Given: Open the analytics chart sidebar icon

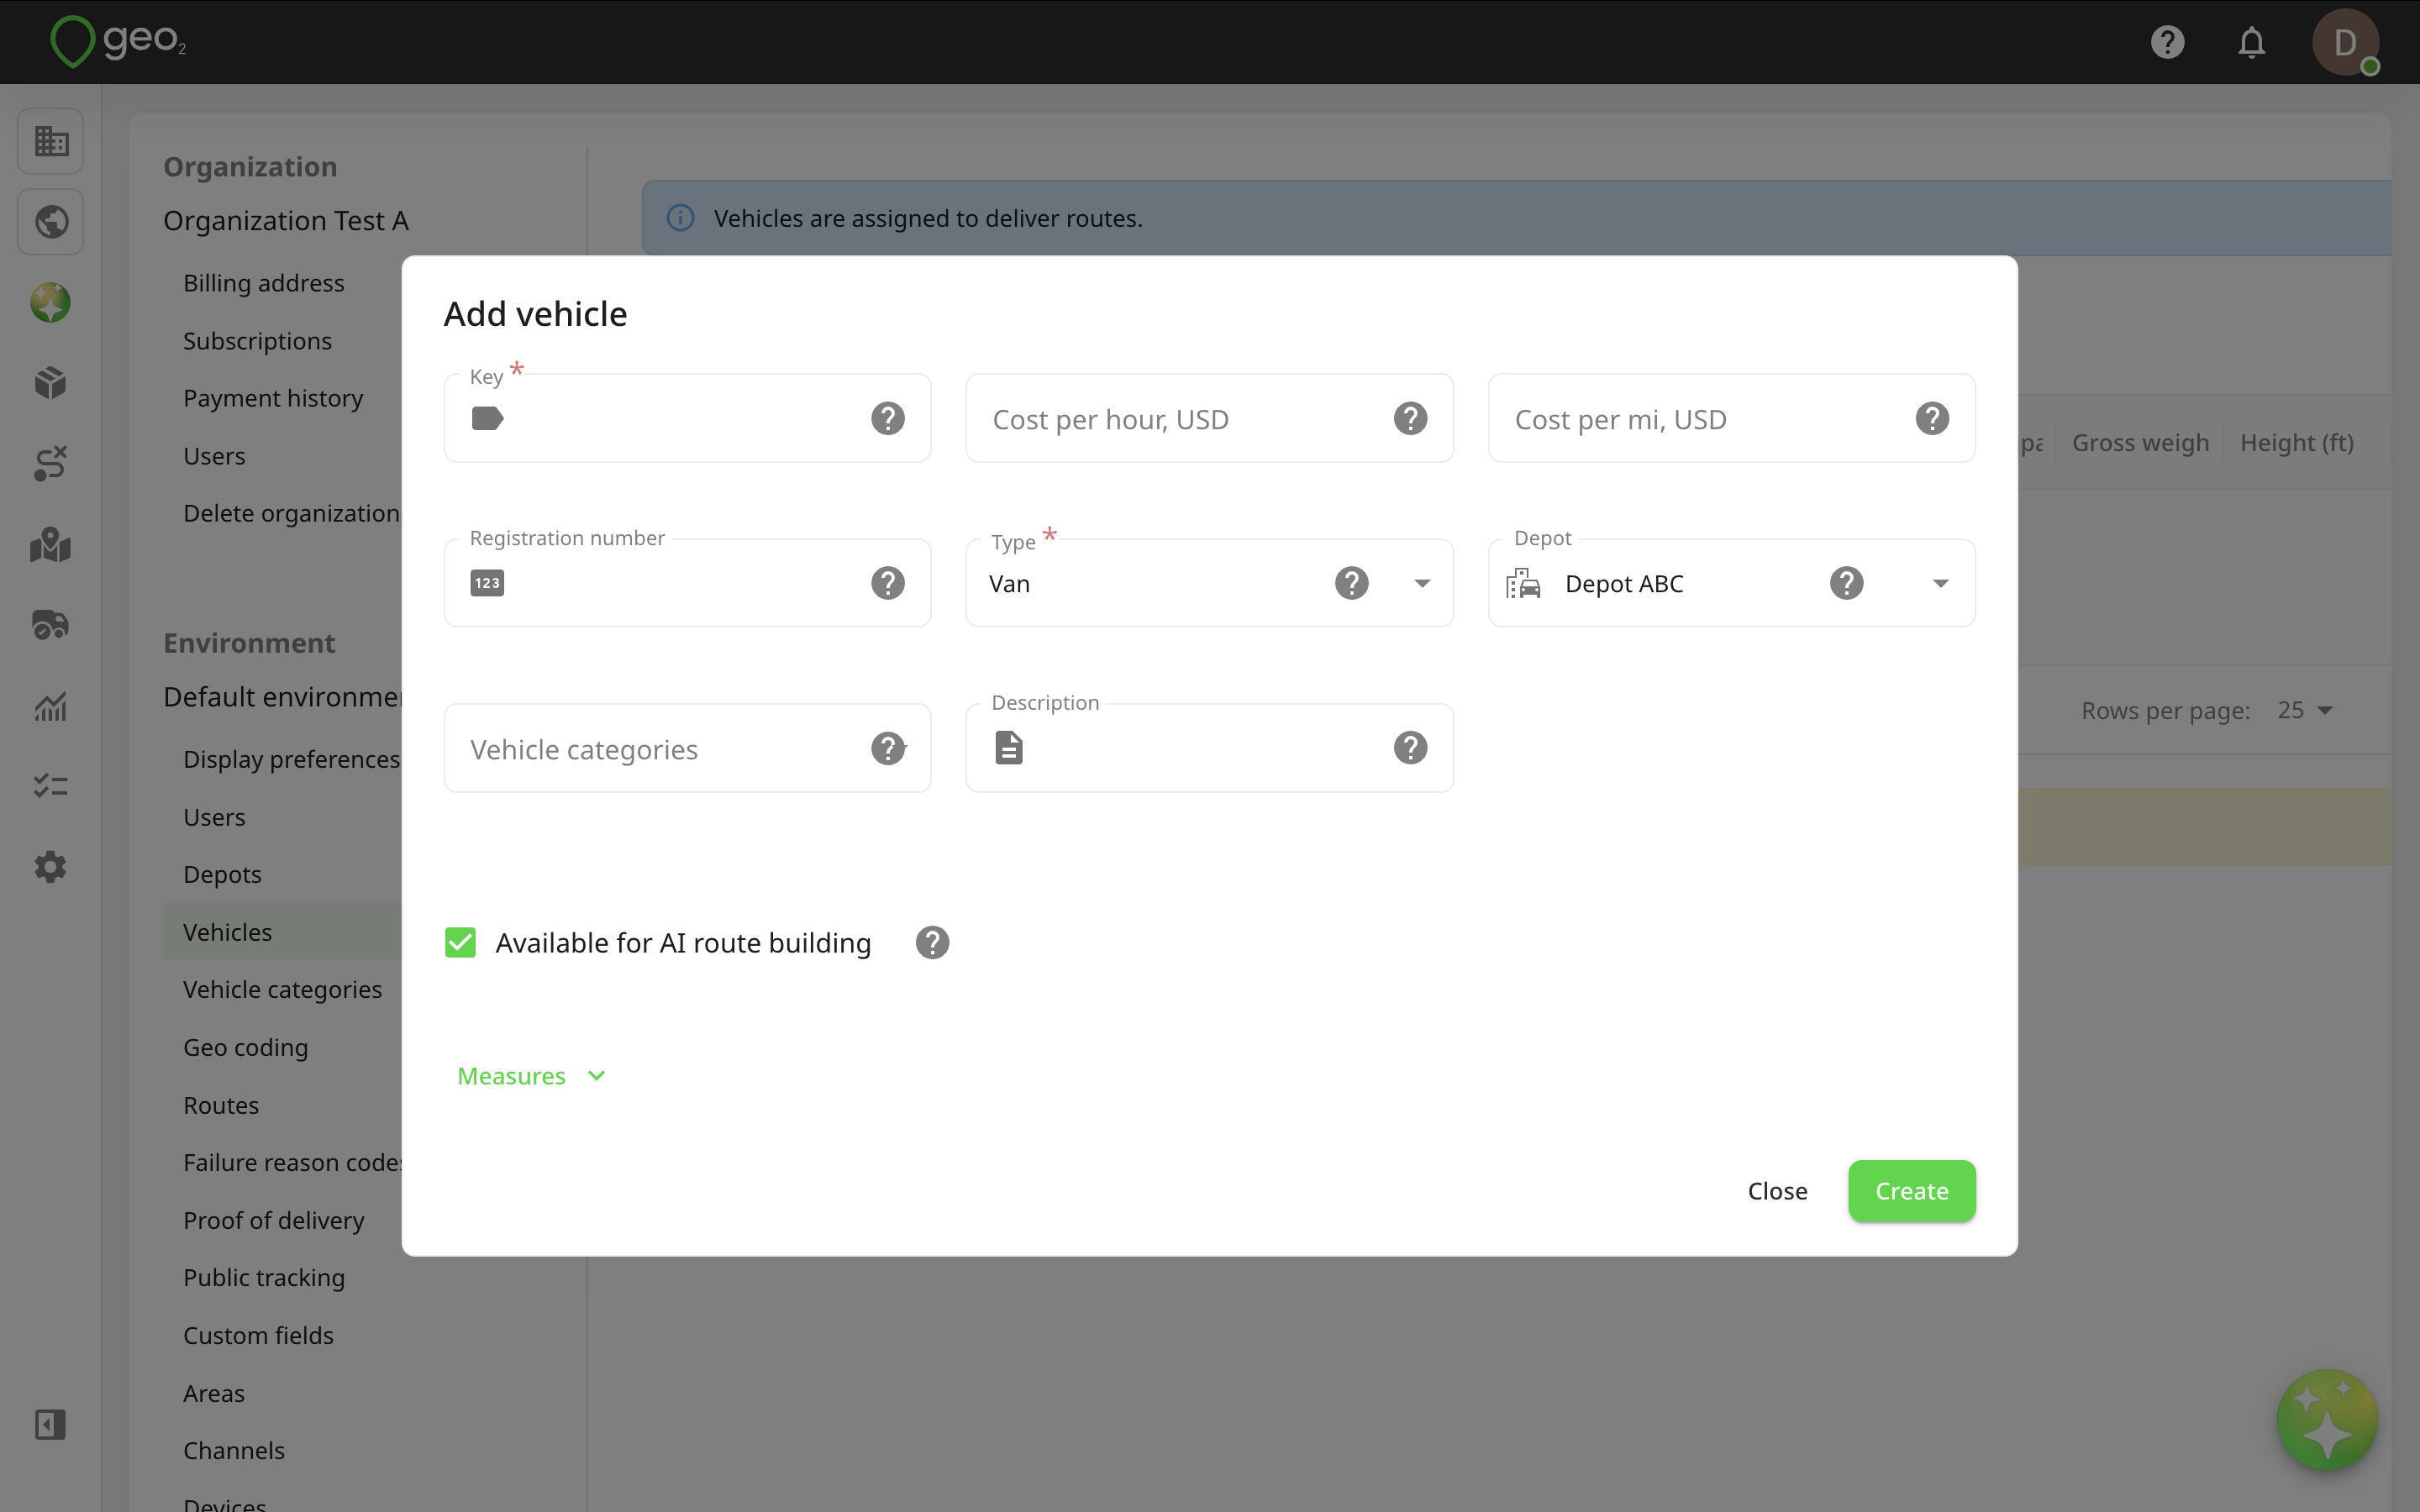Looking at the screenshot, I should (51, 707).
